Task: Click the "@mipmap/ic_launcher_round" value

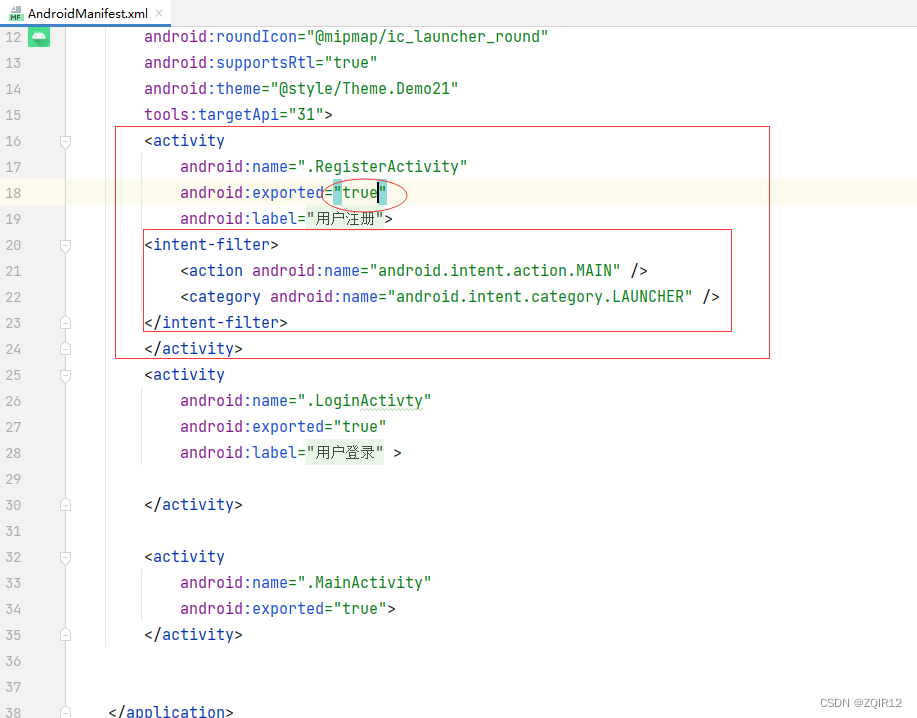Action: [x=428, y=37]
